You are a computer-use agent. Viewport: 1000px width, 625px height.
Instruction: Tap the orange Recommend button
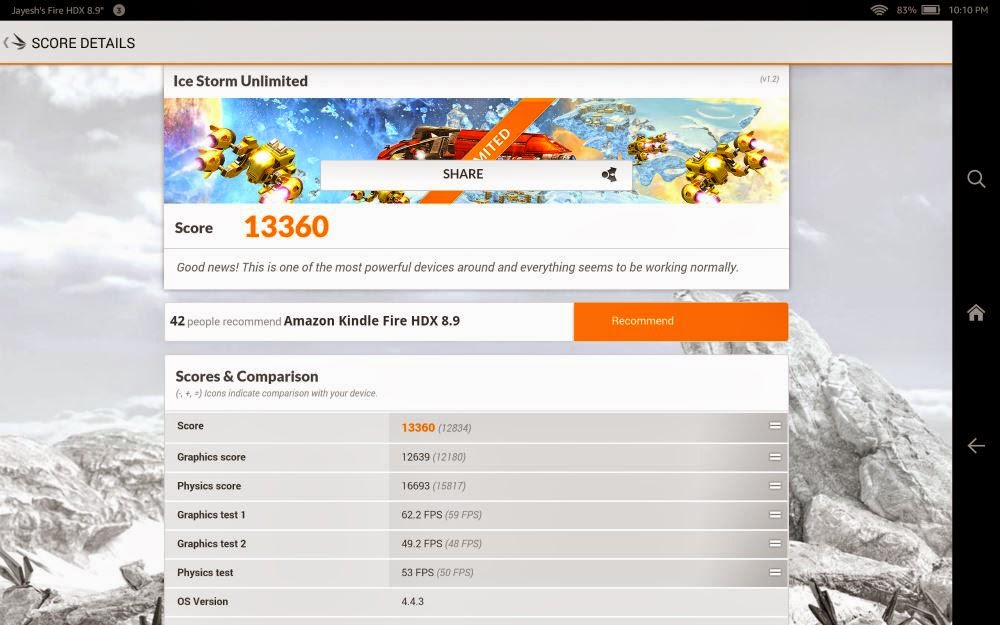coord(680,321)
